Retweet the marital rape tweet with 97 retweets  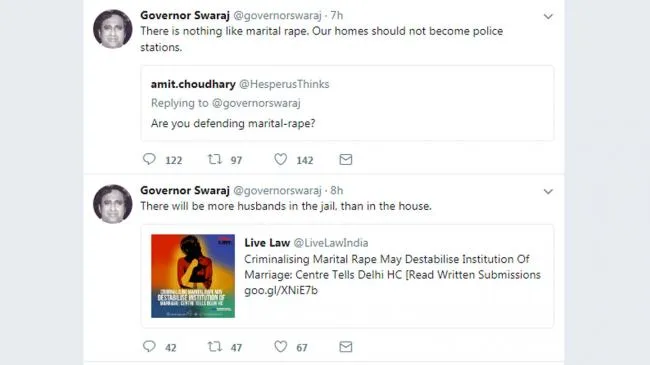(215, 159)
